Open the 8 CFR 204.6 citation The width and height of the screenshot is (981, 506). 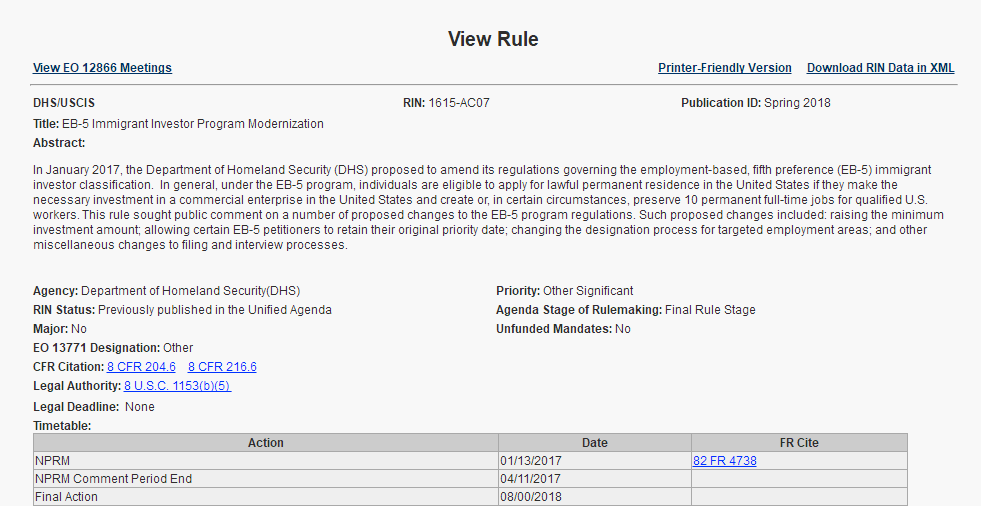[141, 367]
